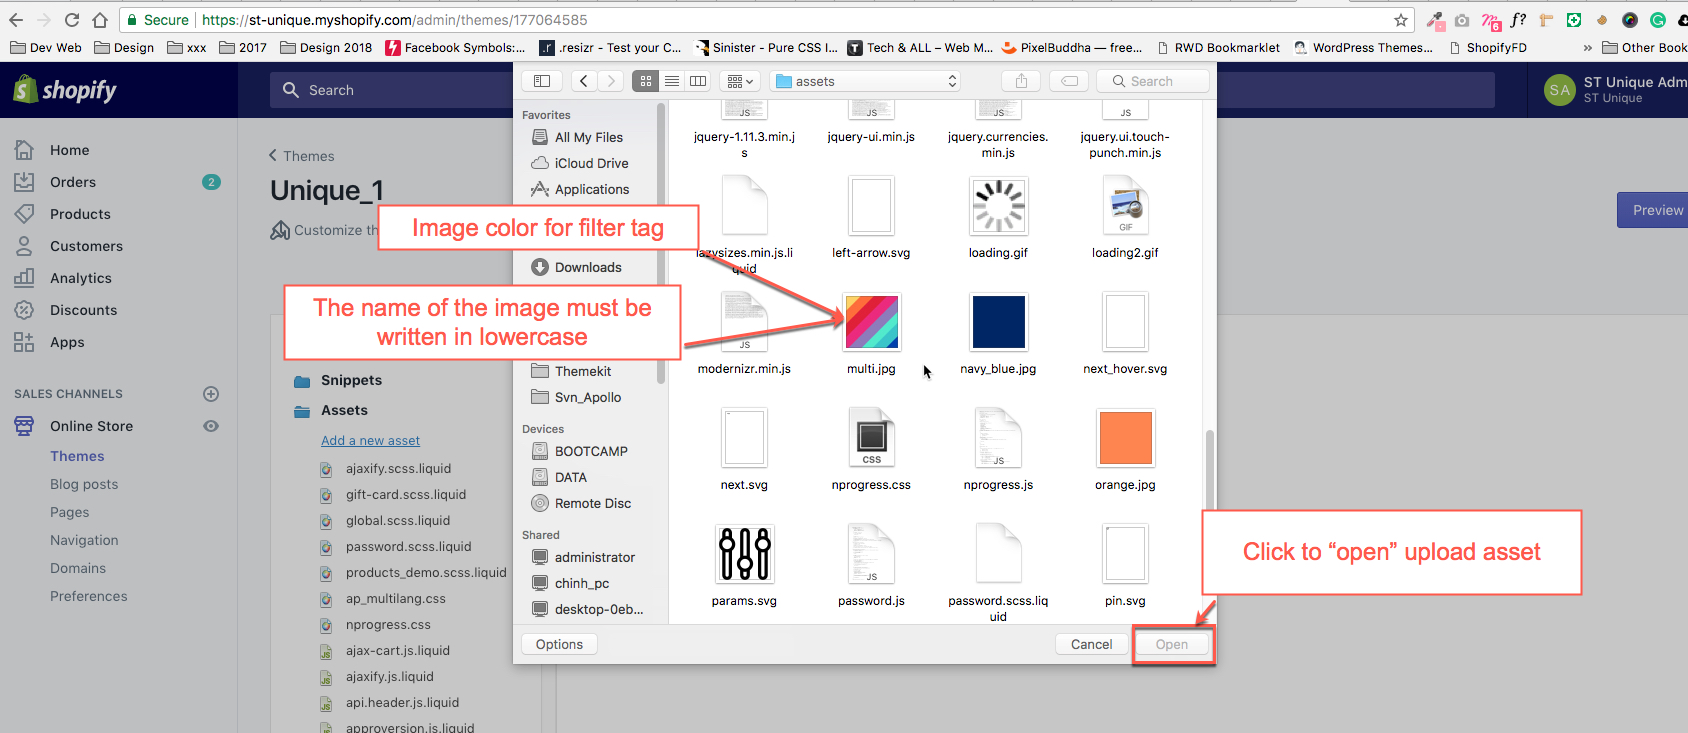Open the assets folder path dropdown

coord(867,81)
